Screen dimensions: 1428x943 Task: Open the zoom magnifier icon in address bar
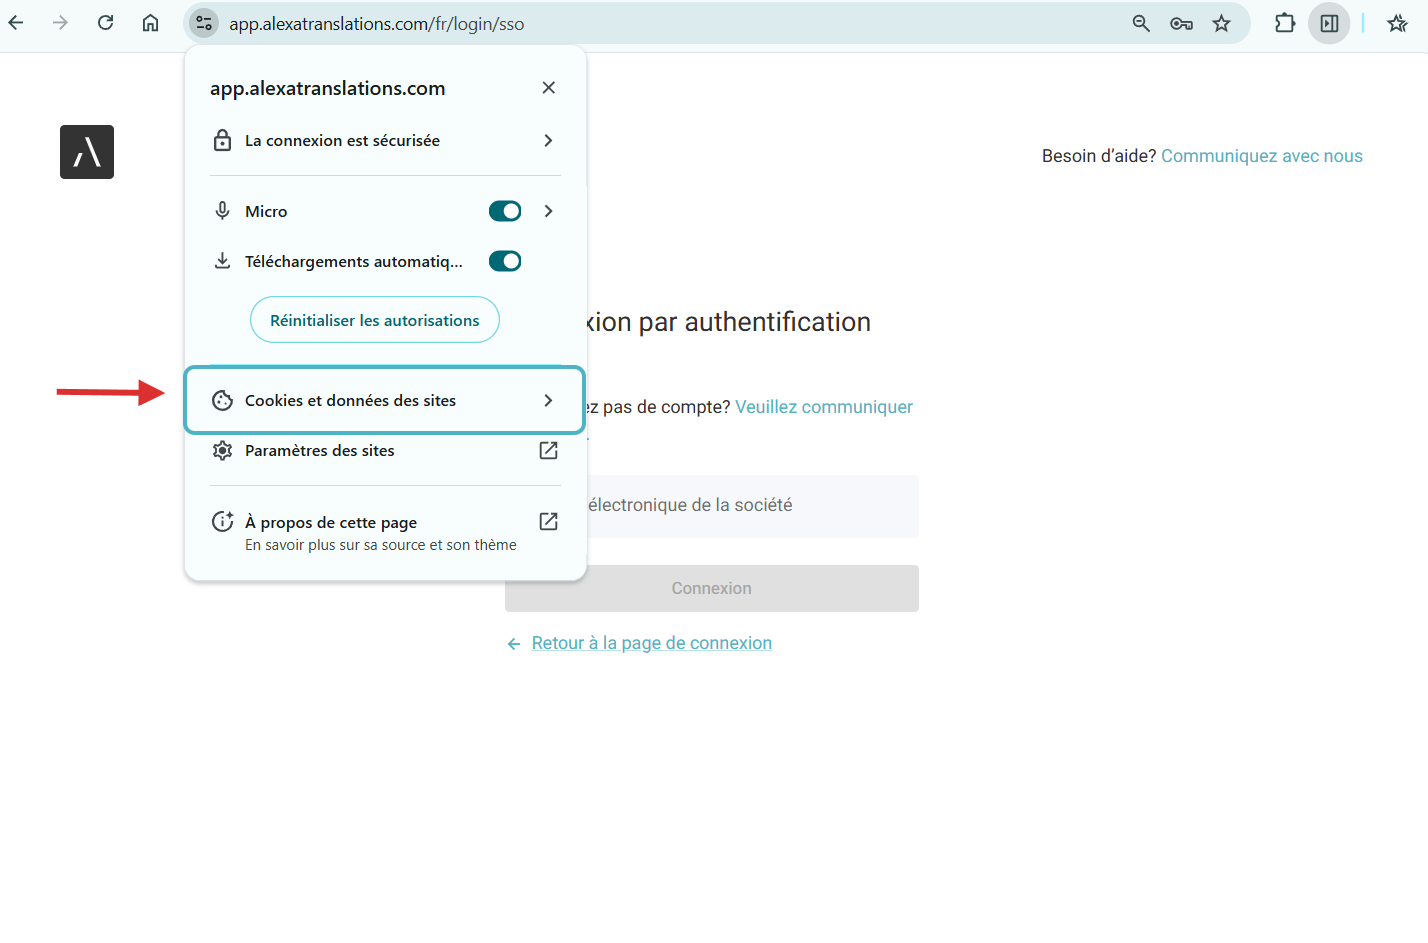point(1140,23)
